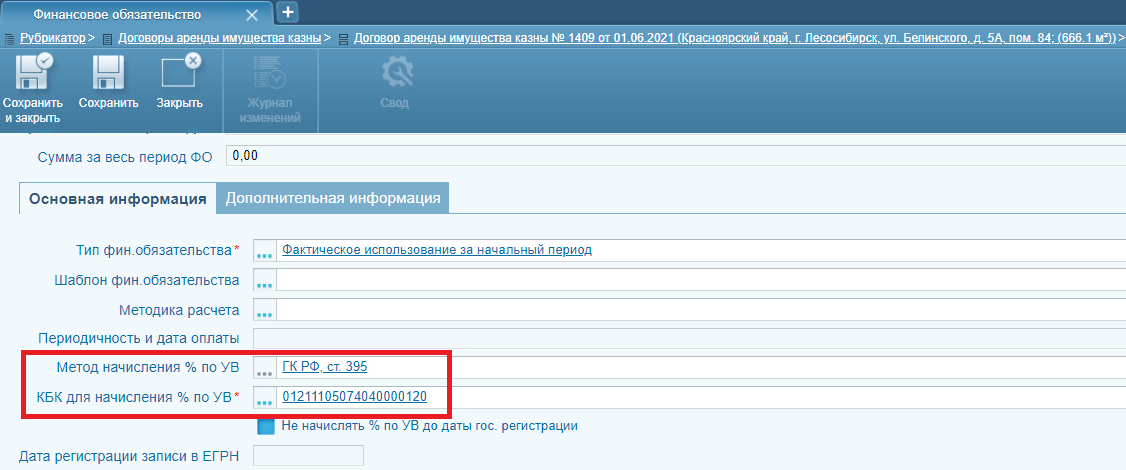Open lookup for Методика расчета

point(265,310)
